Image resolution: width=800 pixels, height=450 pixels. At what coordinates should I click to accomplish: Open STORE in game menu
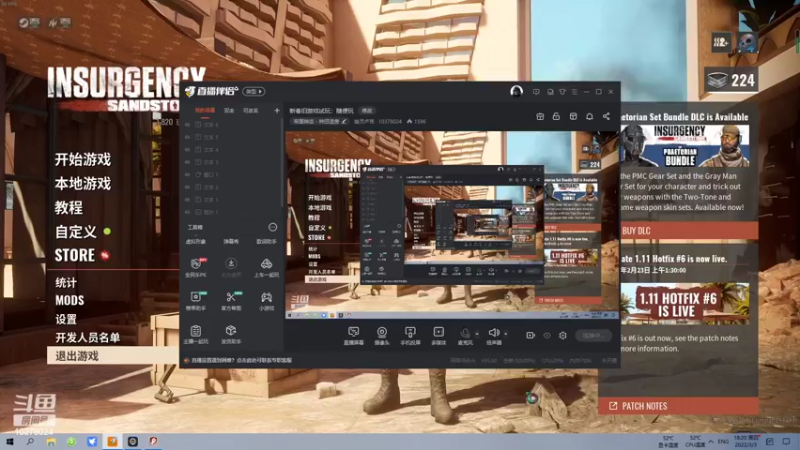(74, 255)
